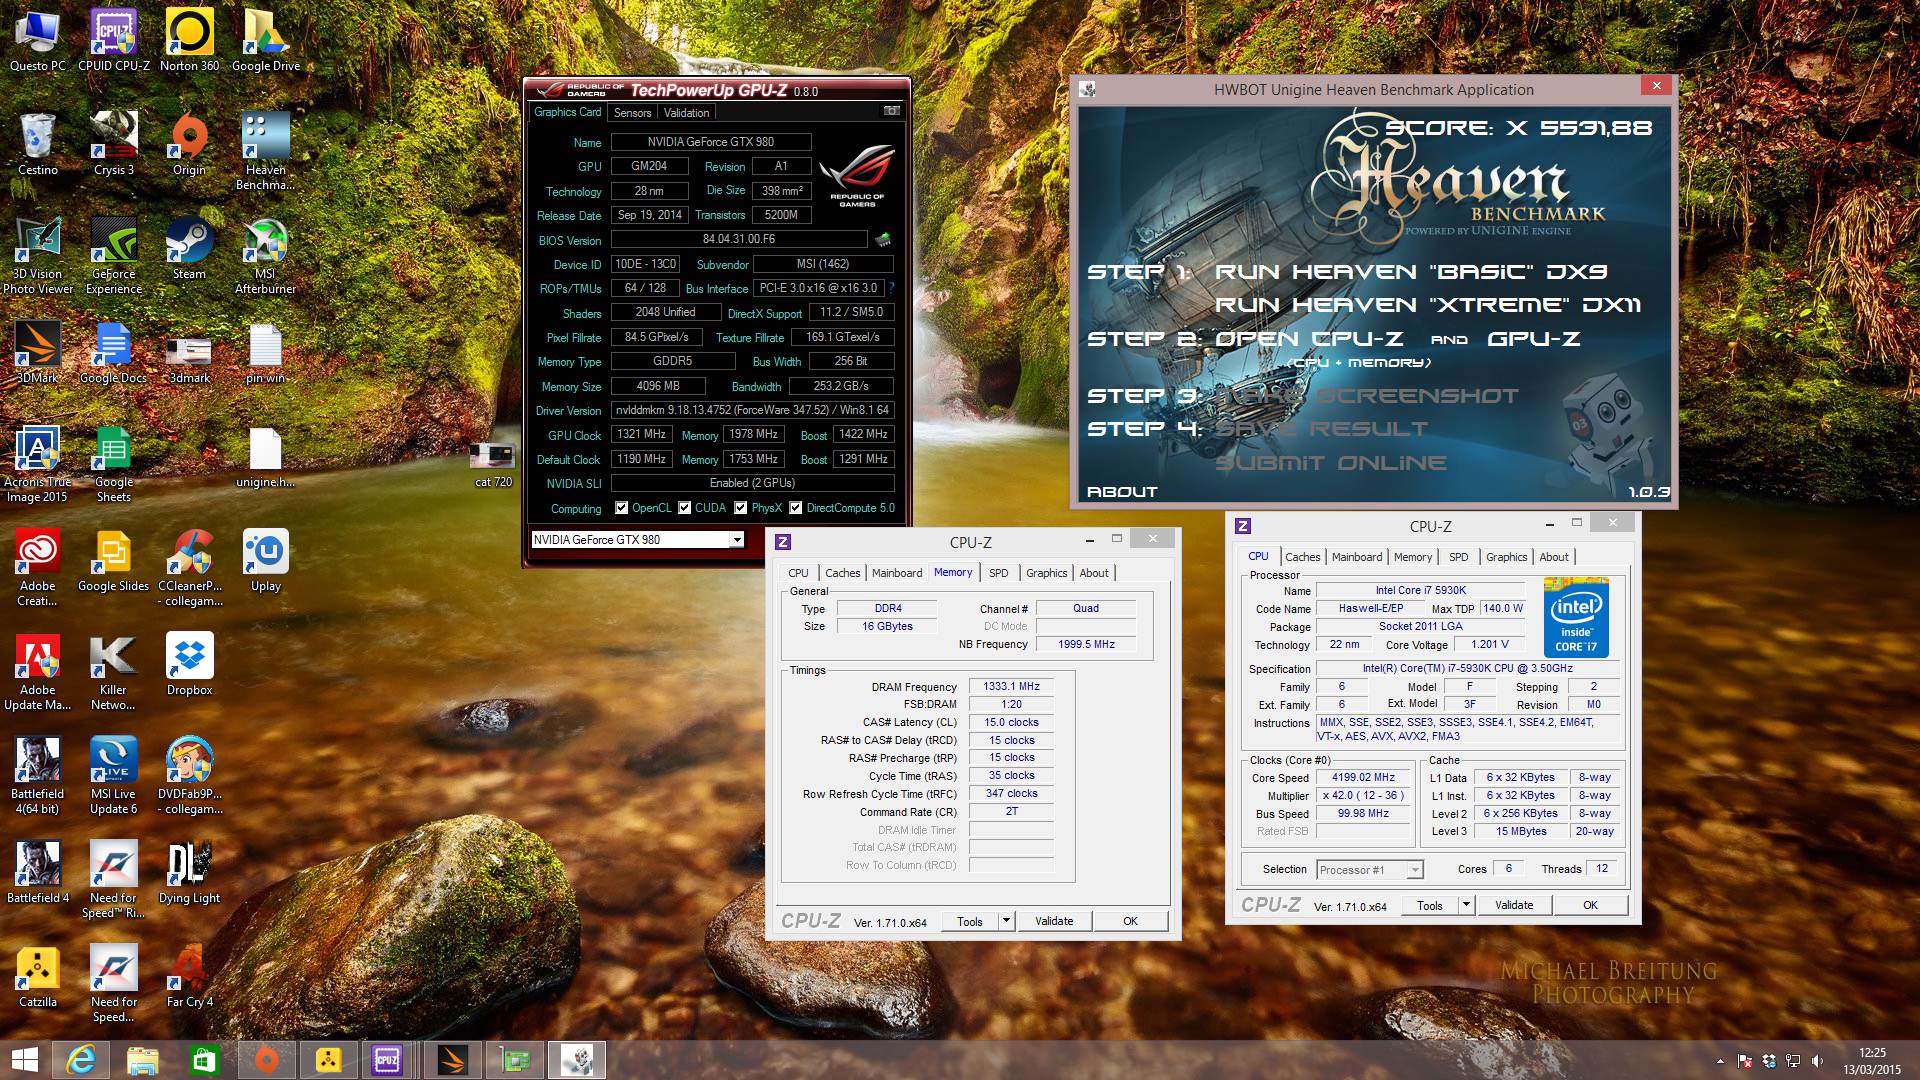The image size is (1920, 1080).
Task: Open Tools dropdown arrow in CPU-Z Memory window
Action: click(x=1006, y=921)
